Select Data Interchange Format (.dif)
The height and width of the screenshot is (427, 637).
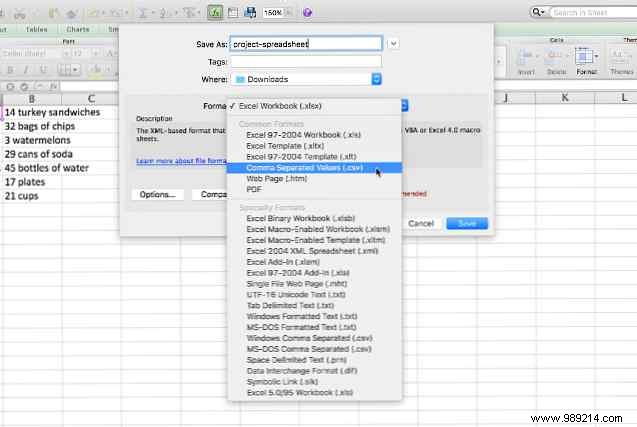(314, 371)
